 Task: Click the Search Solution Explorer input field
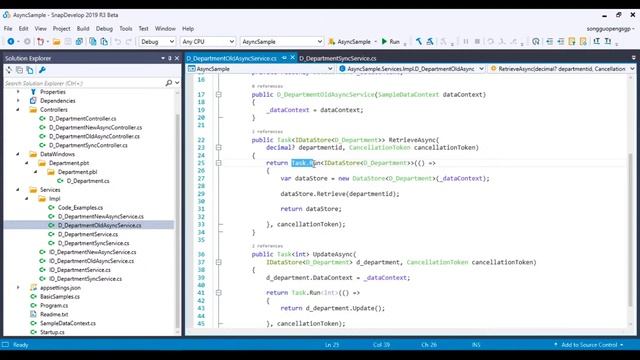[84, 83]
